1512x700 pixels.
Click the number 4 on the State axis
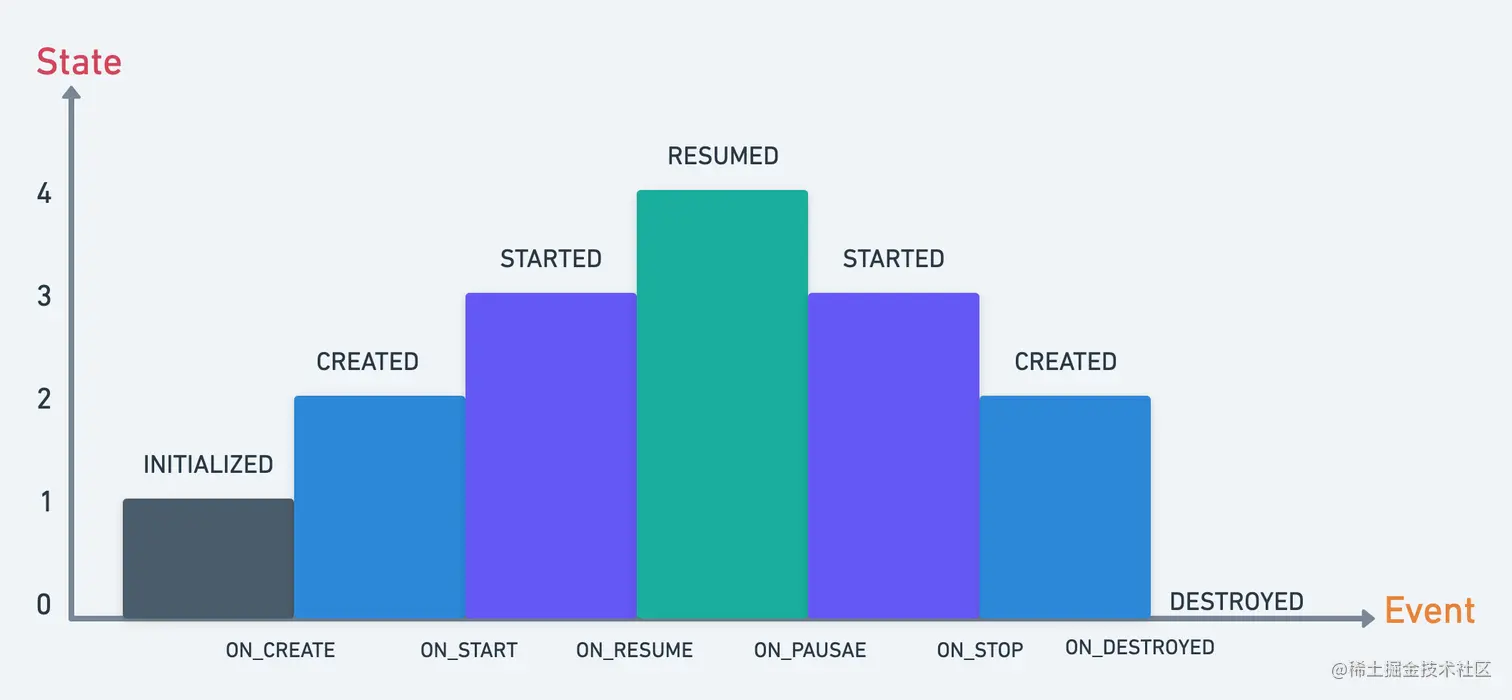[x=44, y=193]
